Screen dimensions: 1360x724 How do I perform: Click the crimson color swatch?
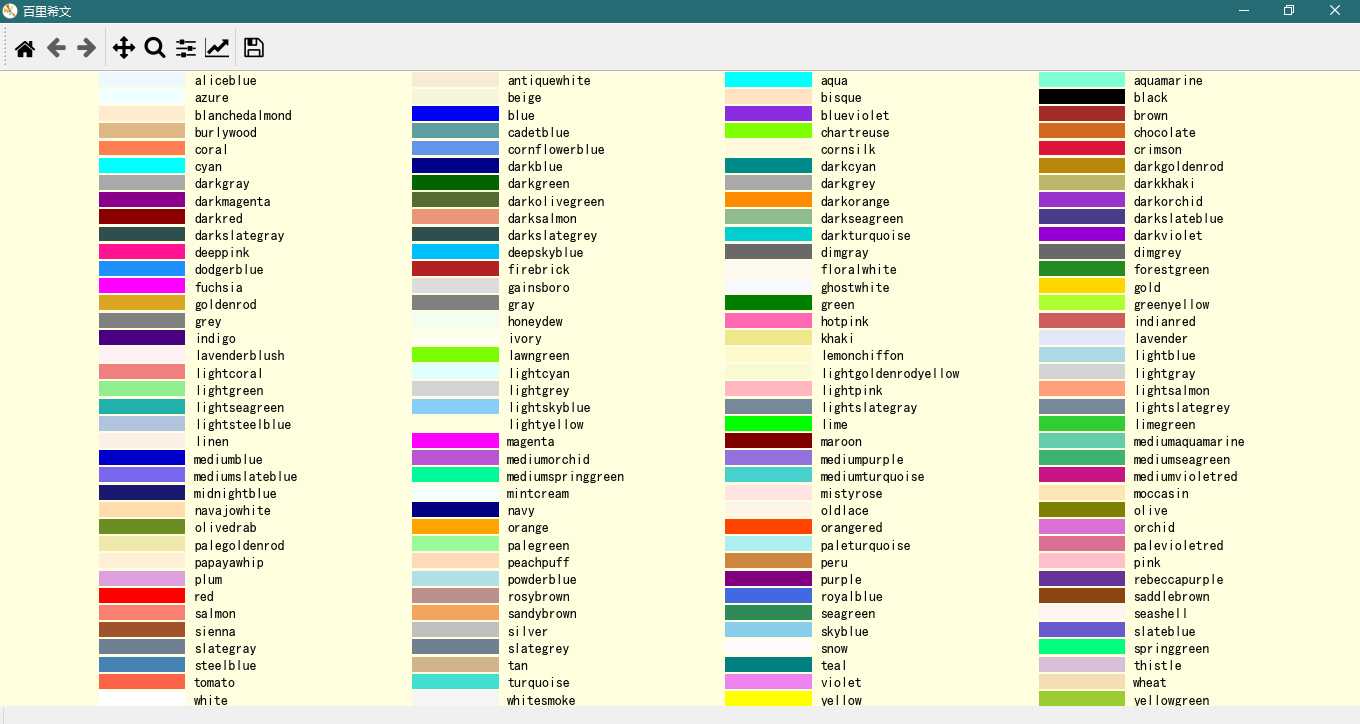click(1082, 149)
